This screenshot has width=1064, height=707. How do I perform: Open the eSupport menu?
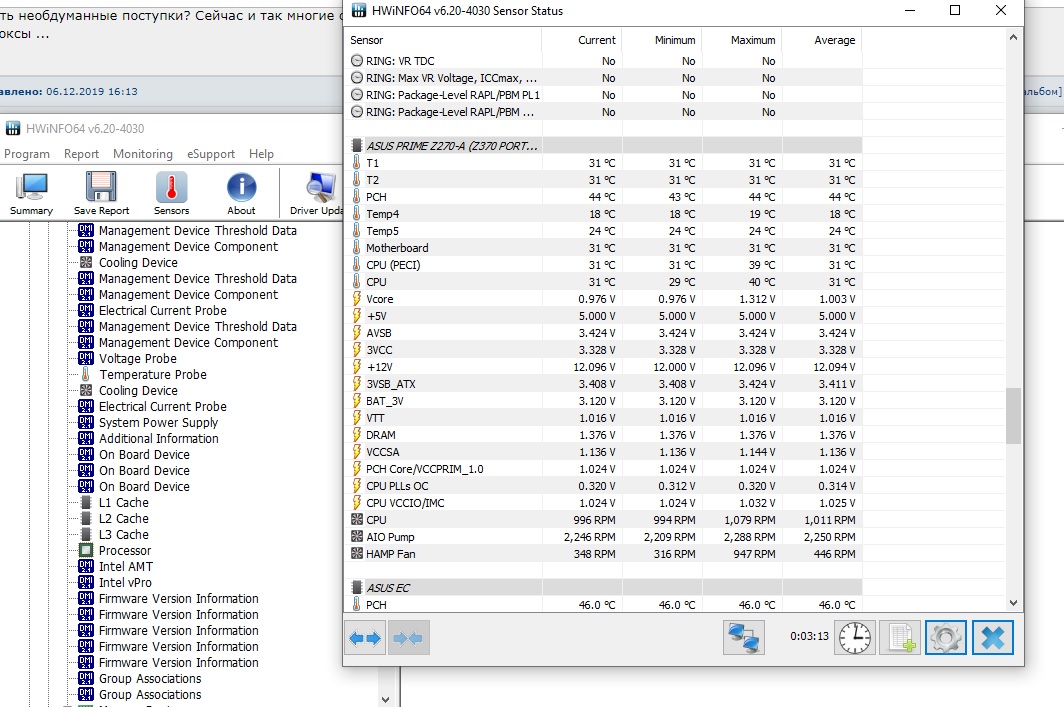[x=211, y=154]
